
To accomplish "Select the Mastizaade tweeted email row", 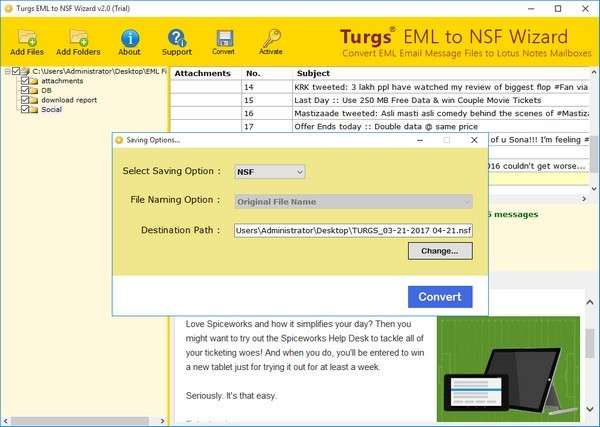I will coord(380,113).
